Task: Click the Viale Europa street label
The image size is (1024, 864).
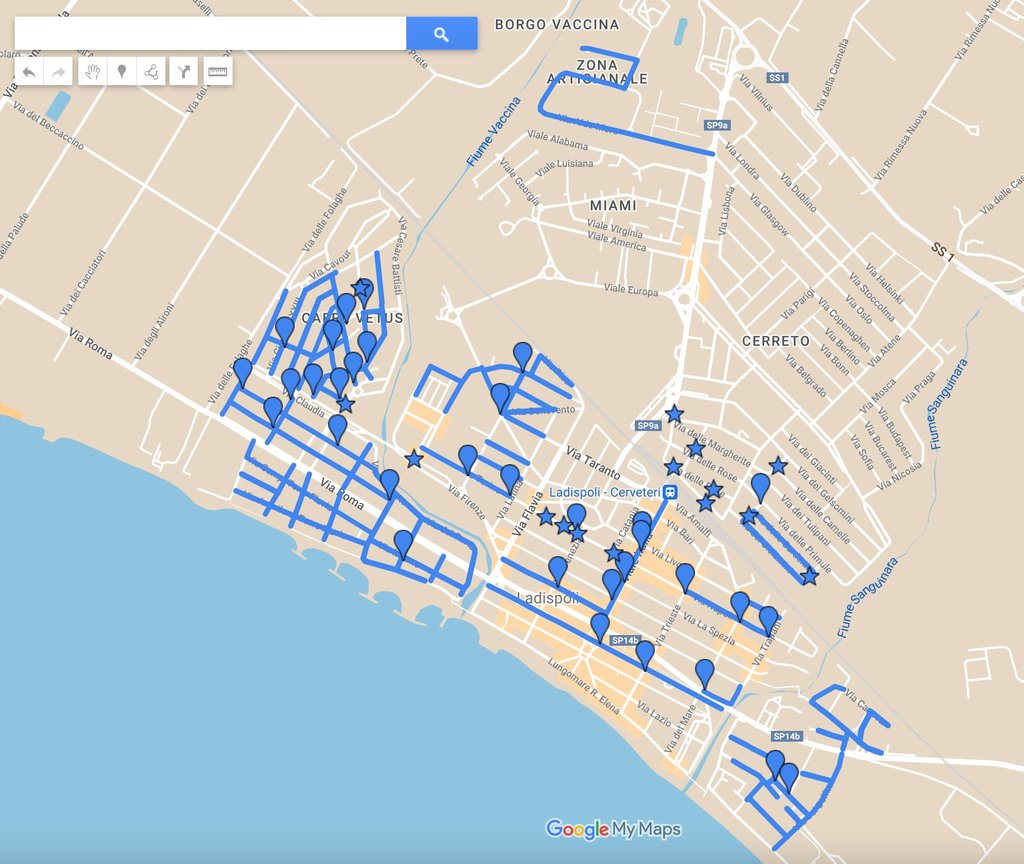Action: (x=631, y=290)
